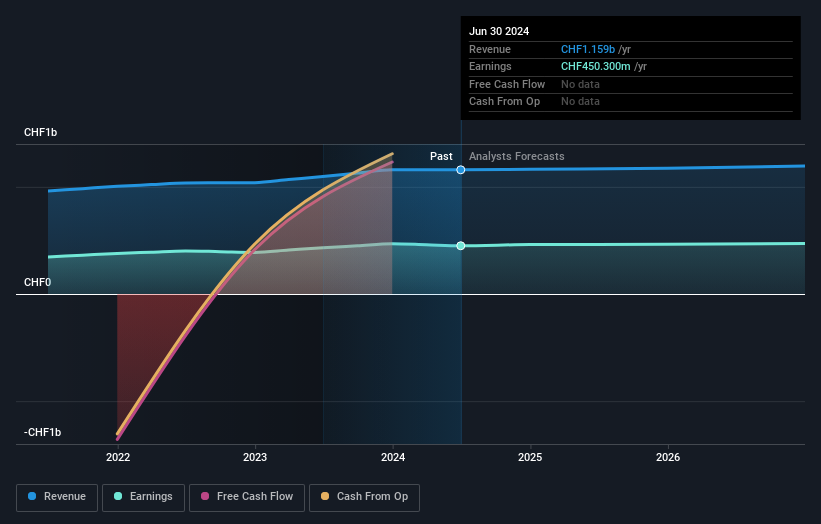Click the Free Cash Flow 'No data' tooltip value
The height and width of the screenshot is (524, 821).
580,84
